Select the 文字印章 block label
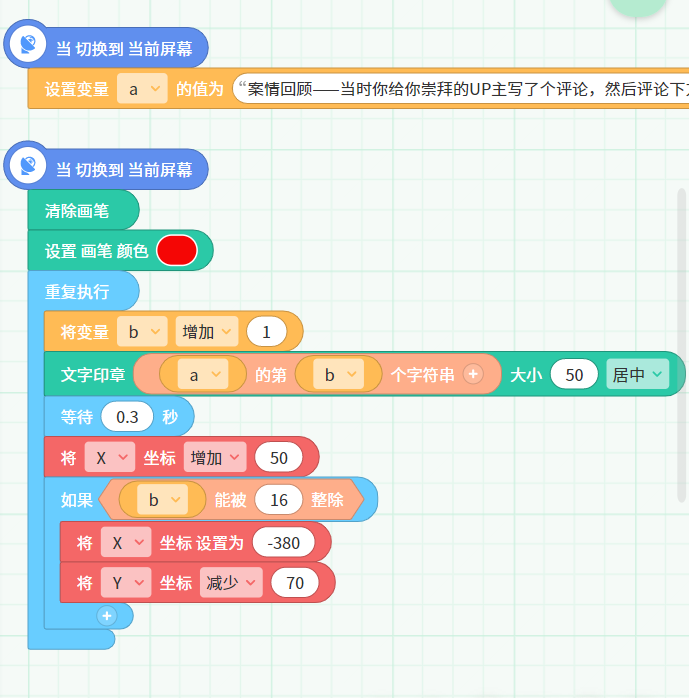Viewport: 689px width, 698px height. [x=93, y=375]
